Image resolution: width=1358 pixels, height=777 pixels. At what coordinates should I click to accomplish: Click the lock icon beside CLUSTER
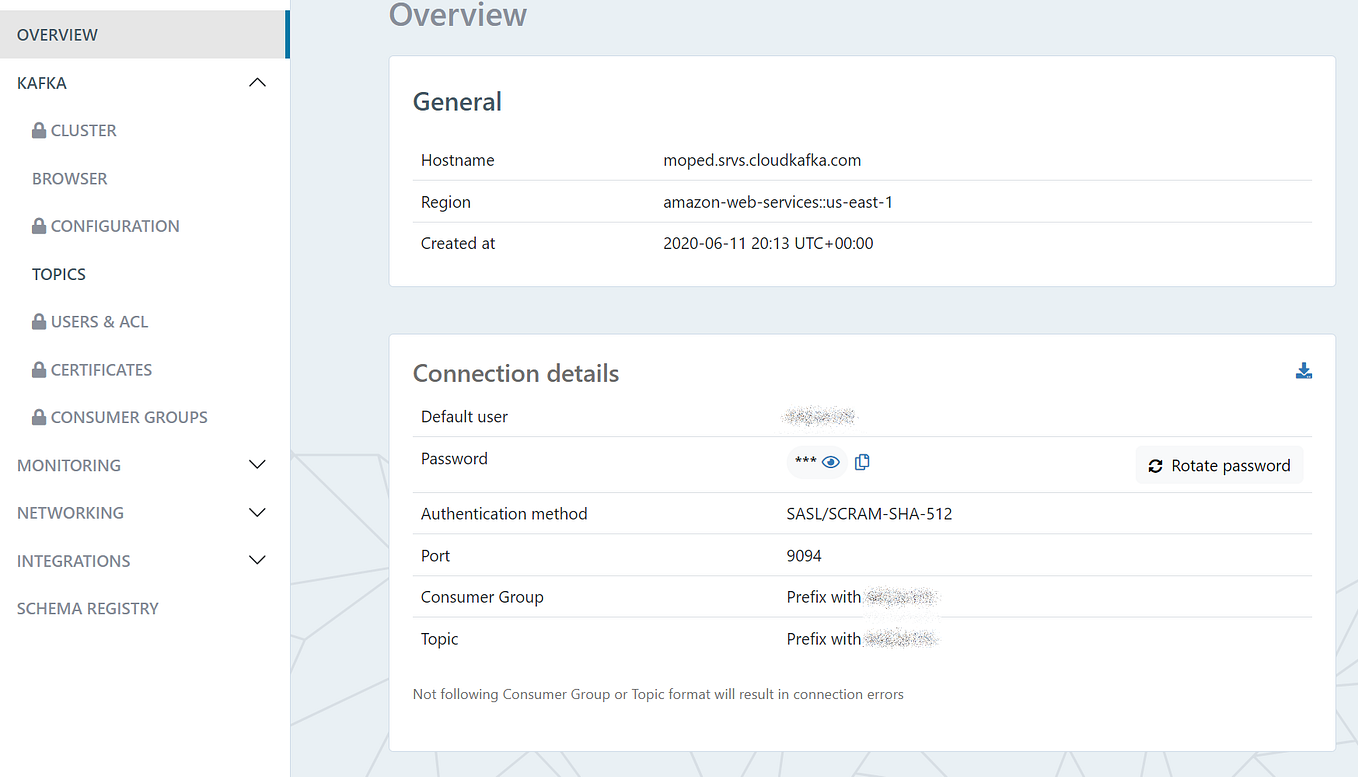point(37,129)
